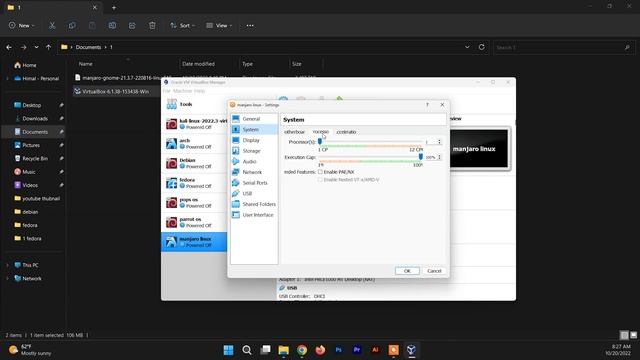Expand the This PC tree node
This screenshot has width=640, height=360.
[x=7, y=265]
